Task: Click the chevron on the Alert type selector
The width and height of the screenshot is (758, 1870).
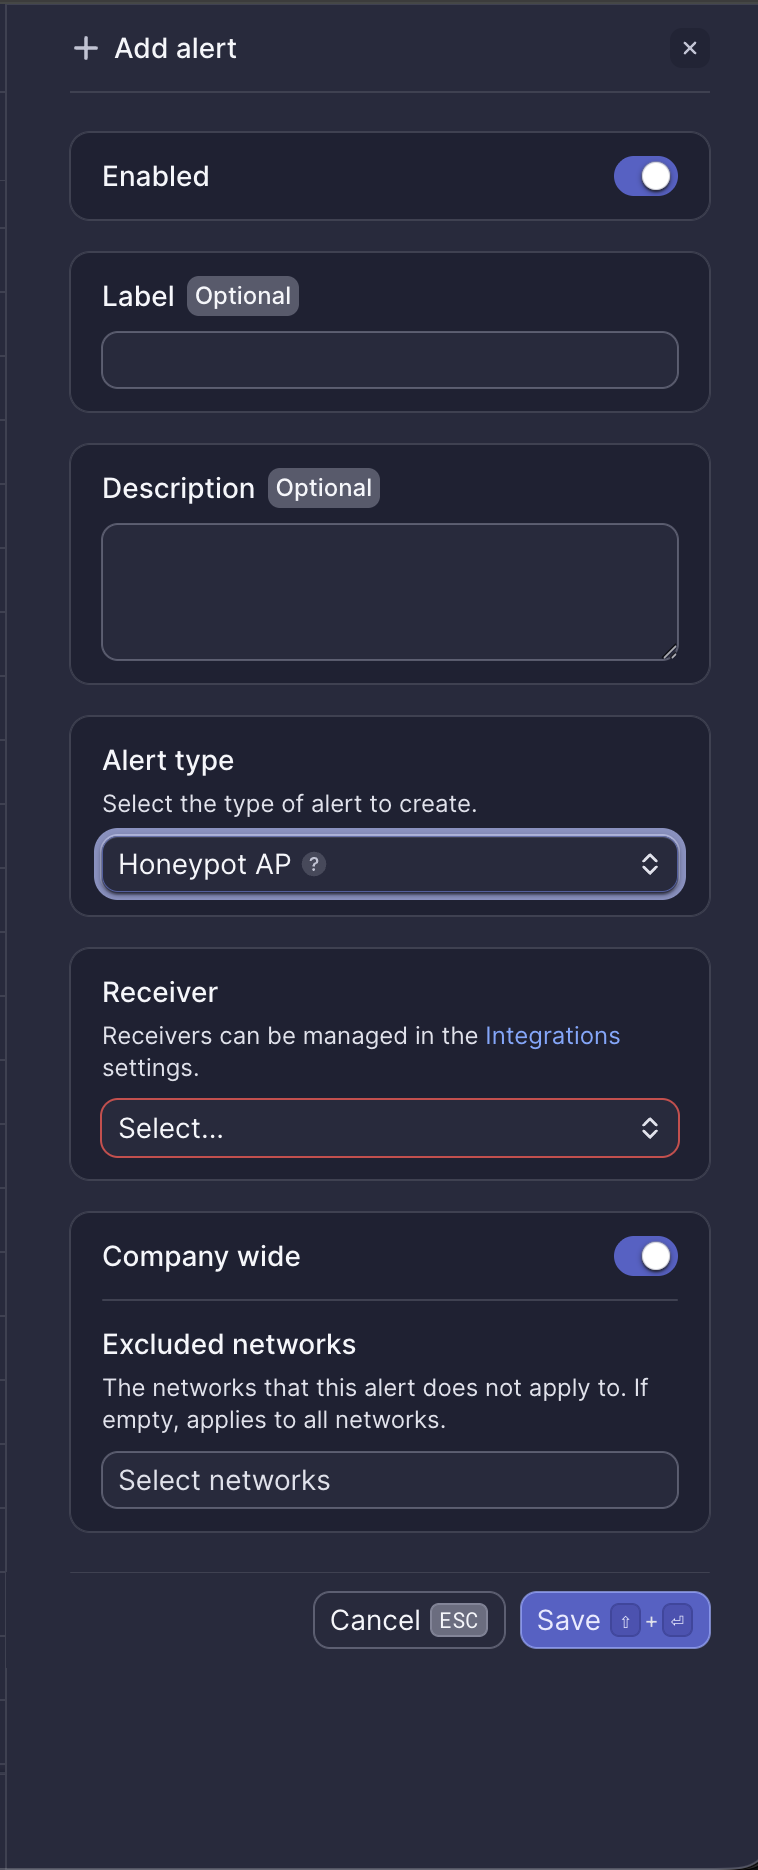Action: click(652, 864)
